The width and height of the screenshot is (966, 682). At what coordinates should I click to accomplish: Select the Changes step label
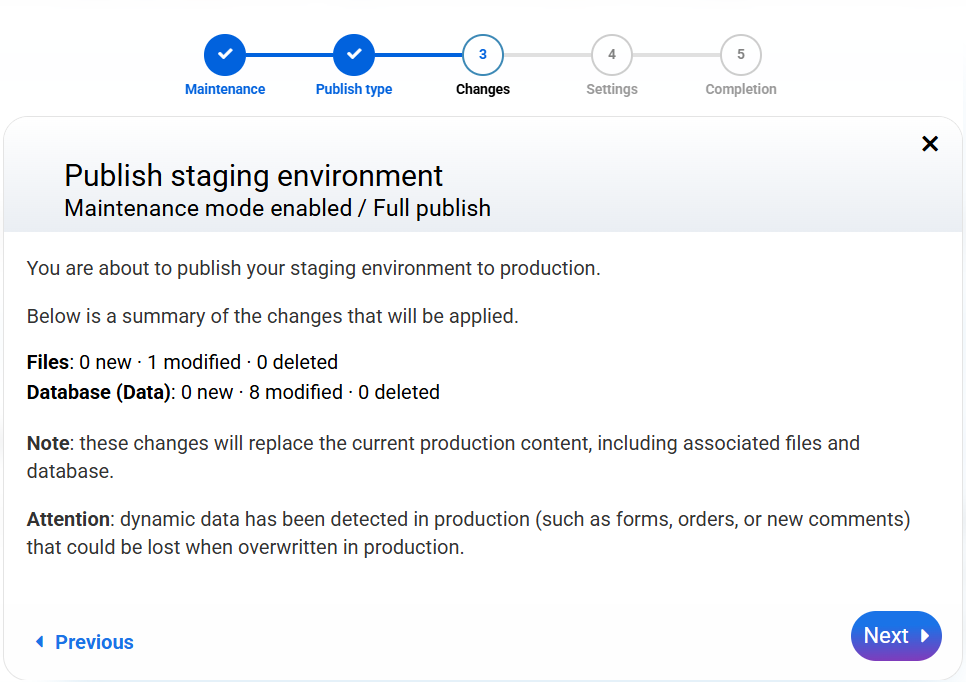click(483, 89)
